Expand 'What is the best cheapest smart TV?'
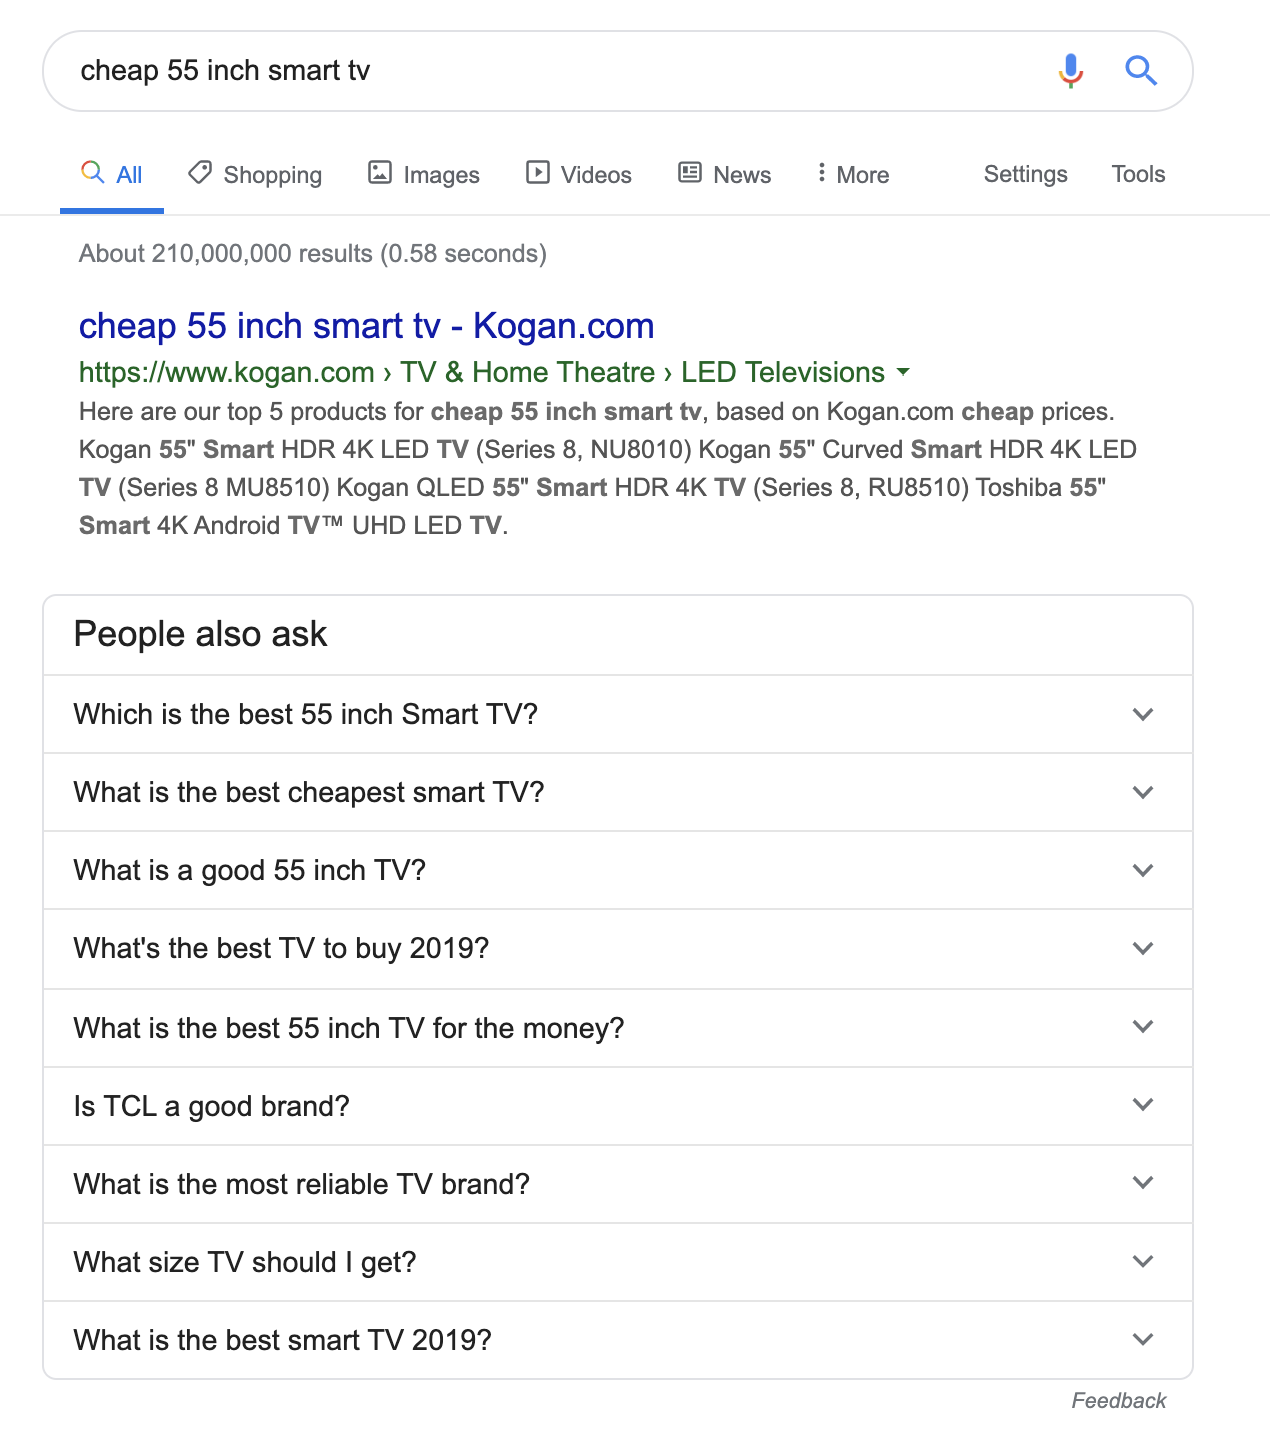 coord(618,792)
